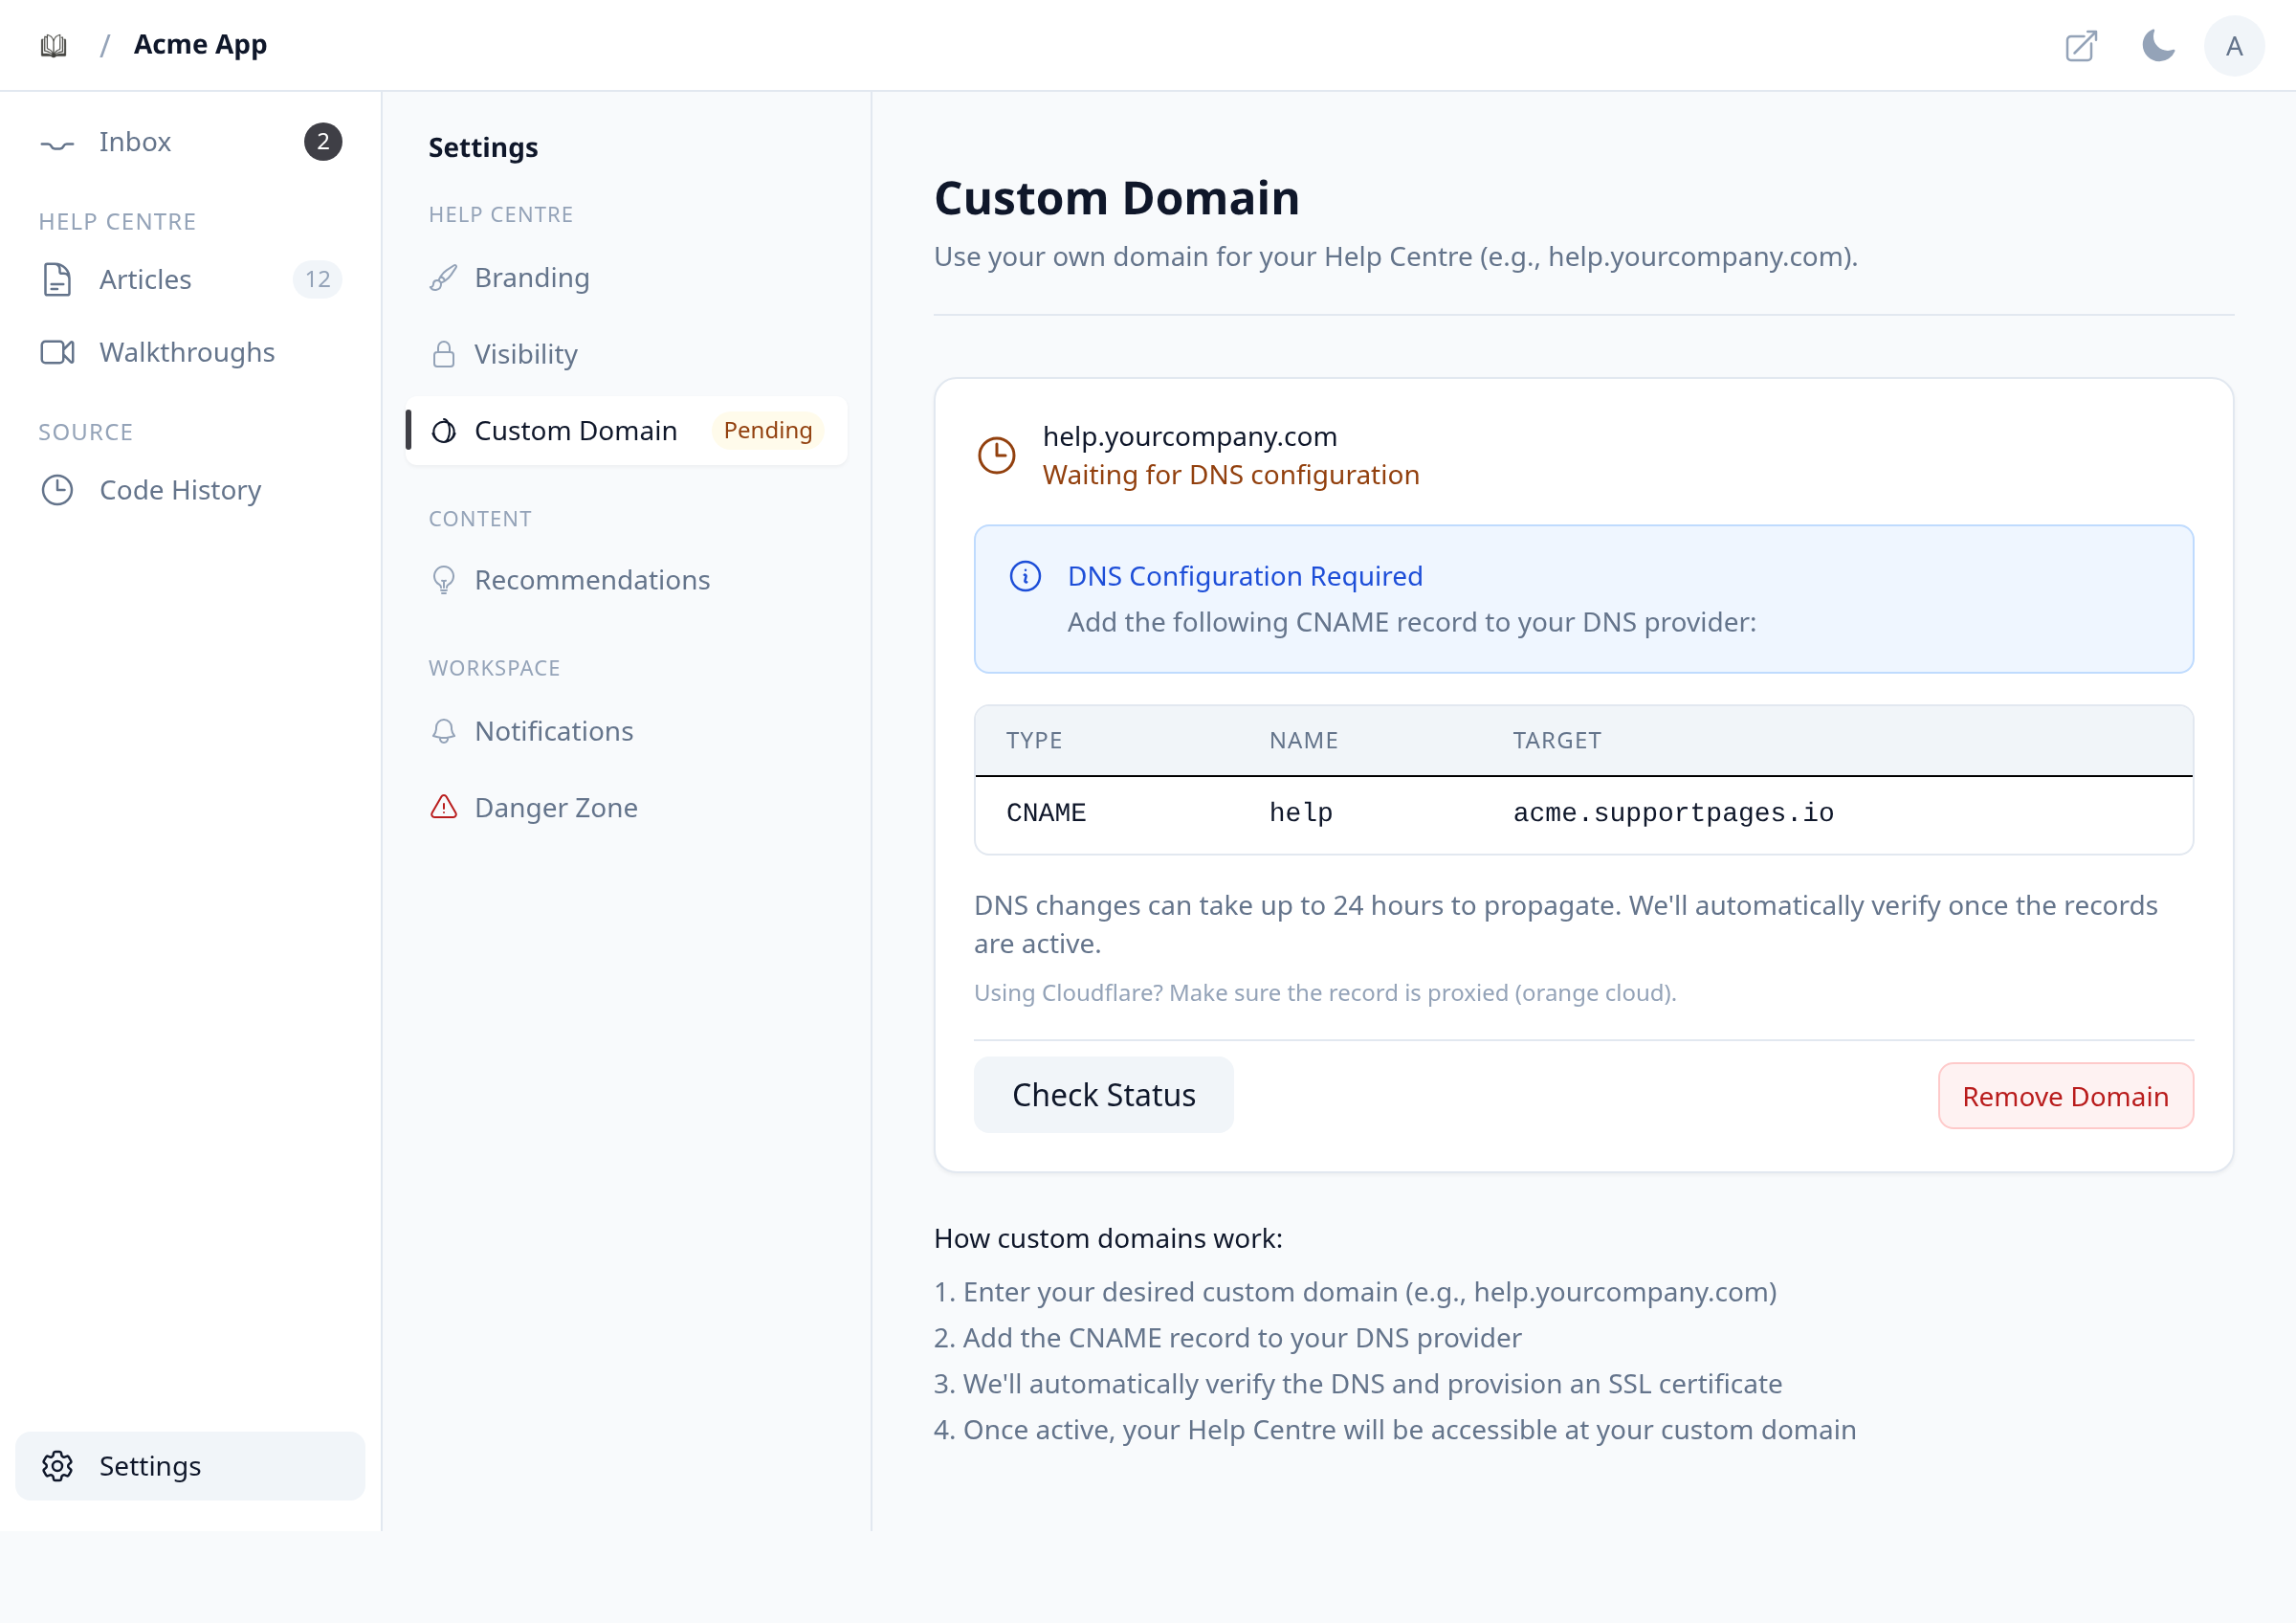
Task: Click the Articles document icon
Action: pos(57,279)
